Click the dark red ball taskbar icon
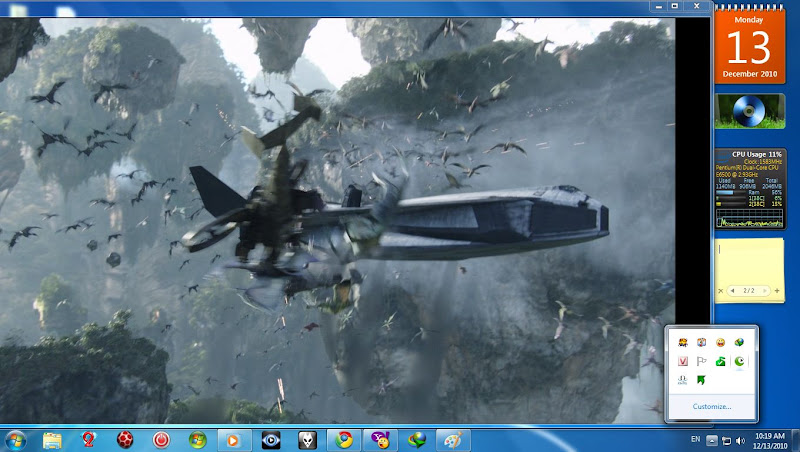800x452 pixels. coord(125,440)
